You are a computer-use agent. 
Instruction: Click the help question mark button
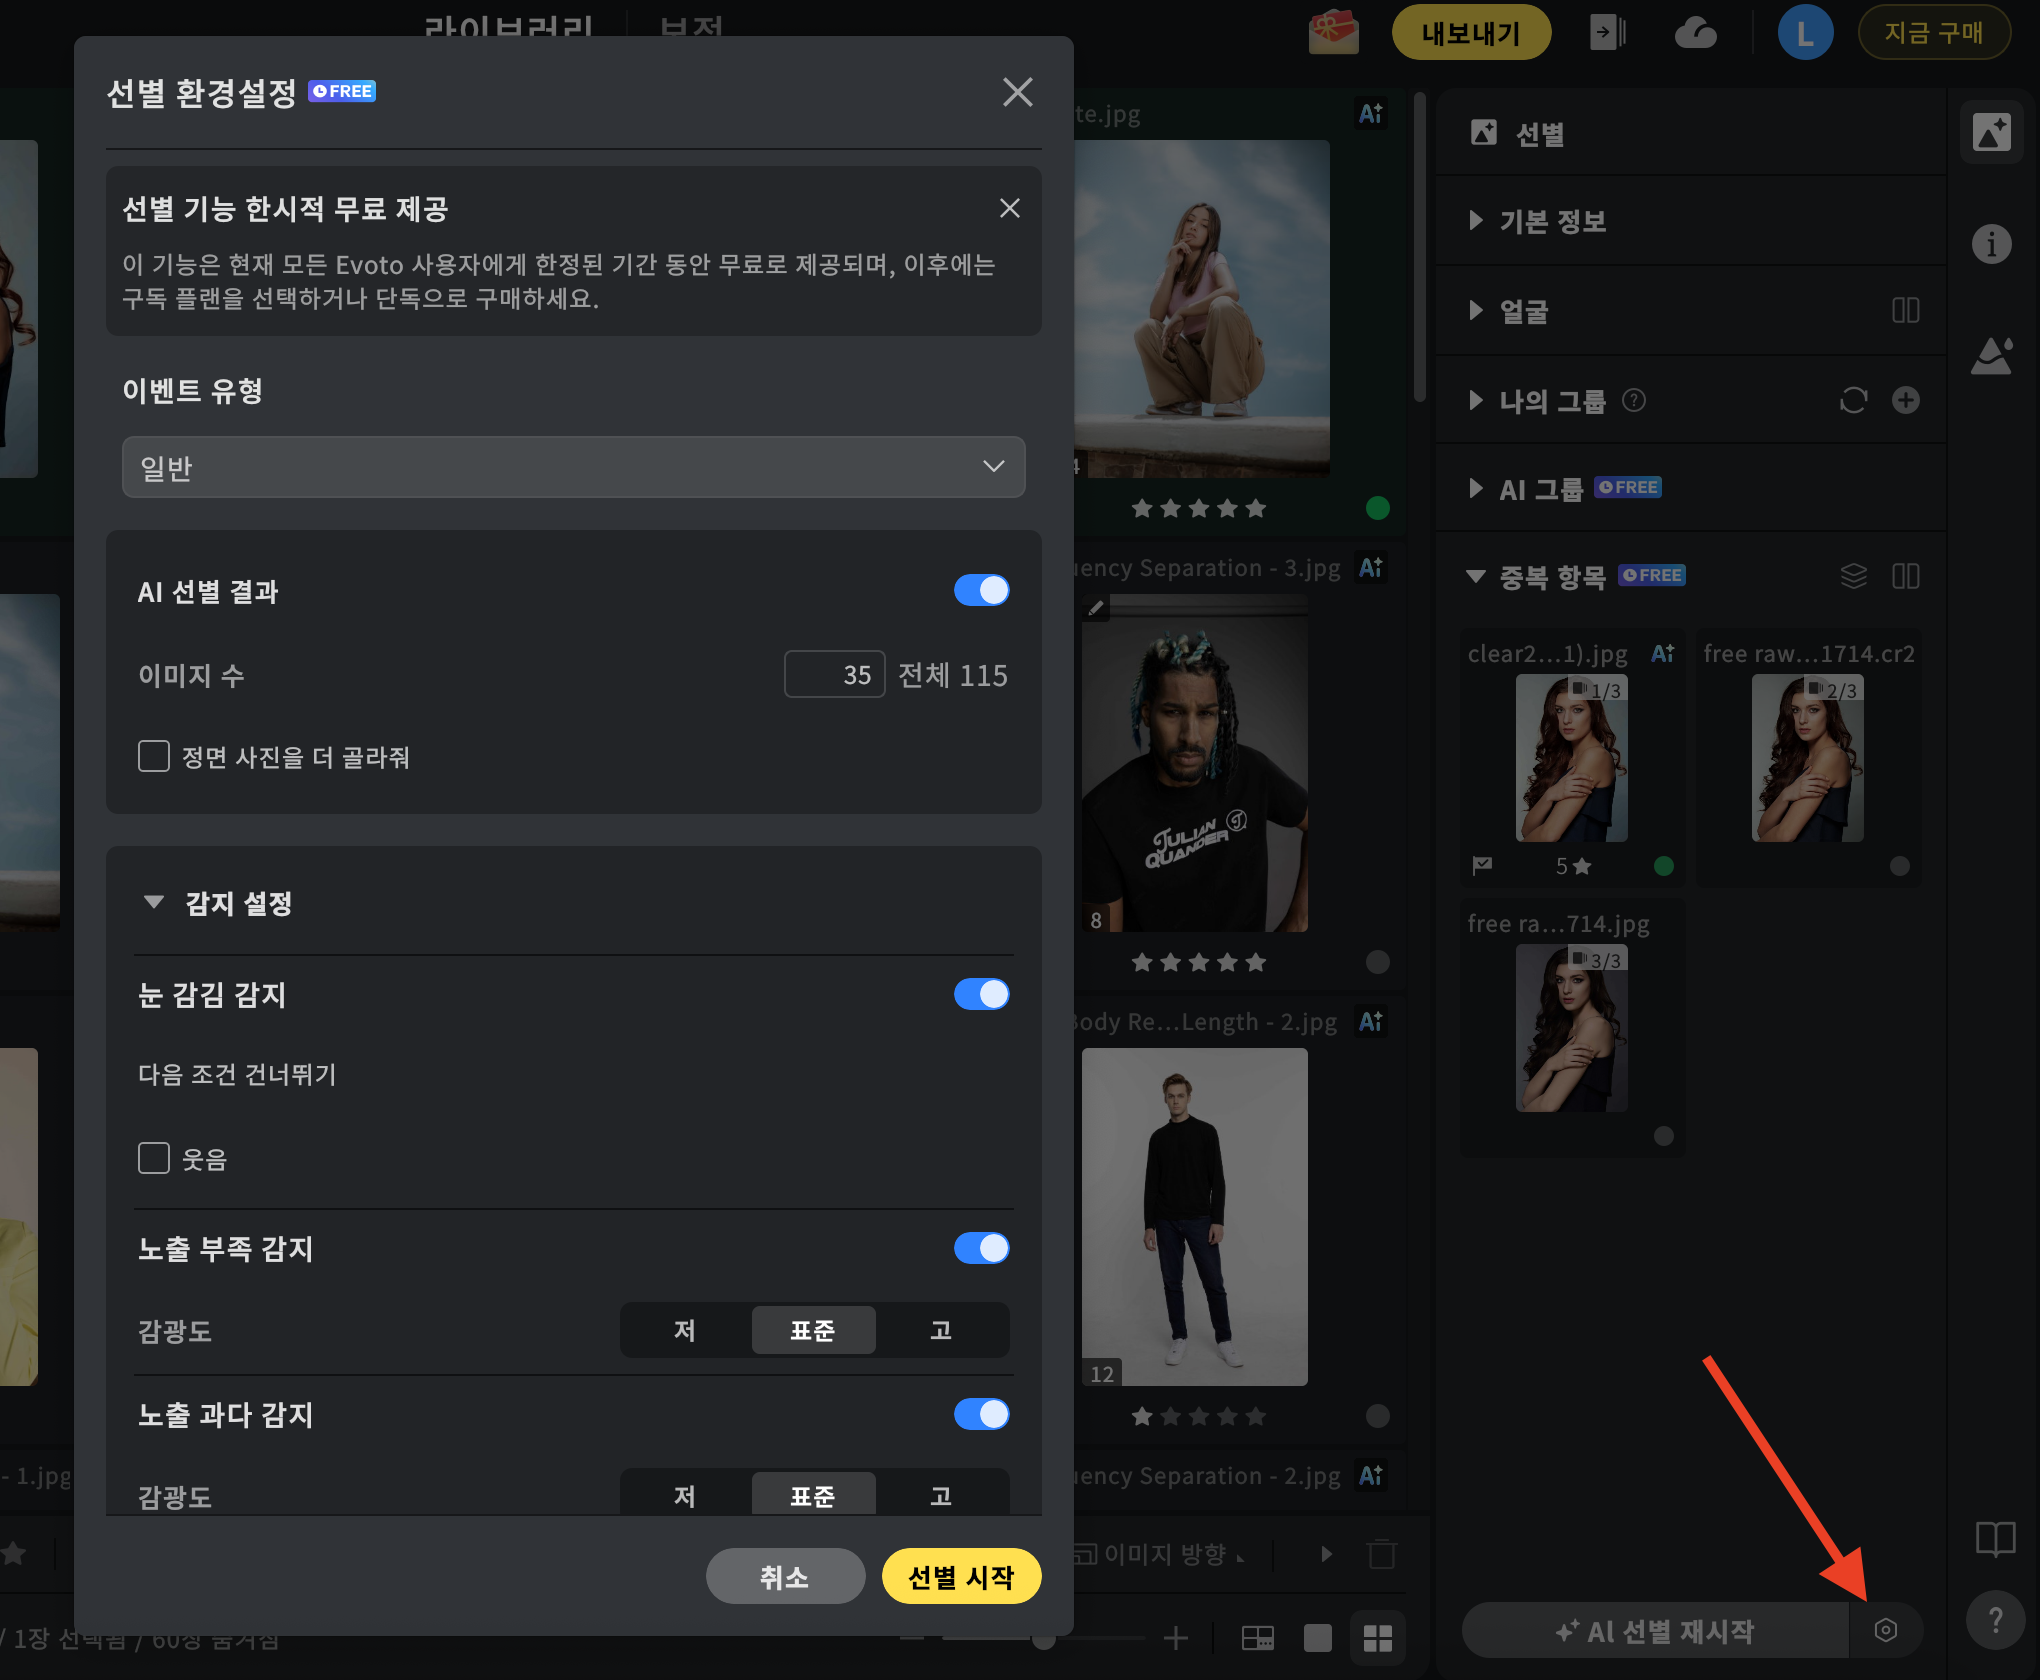tap(1995, 1621)
